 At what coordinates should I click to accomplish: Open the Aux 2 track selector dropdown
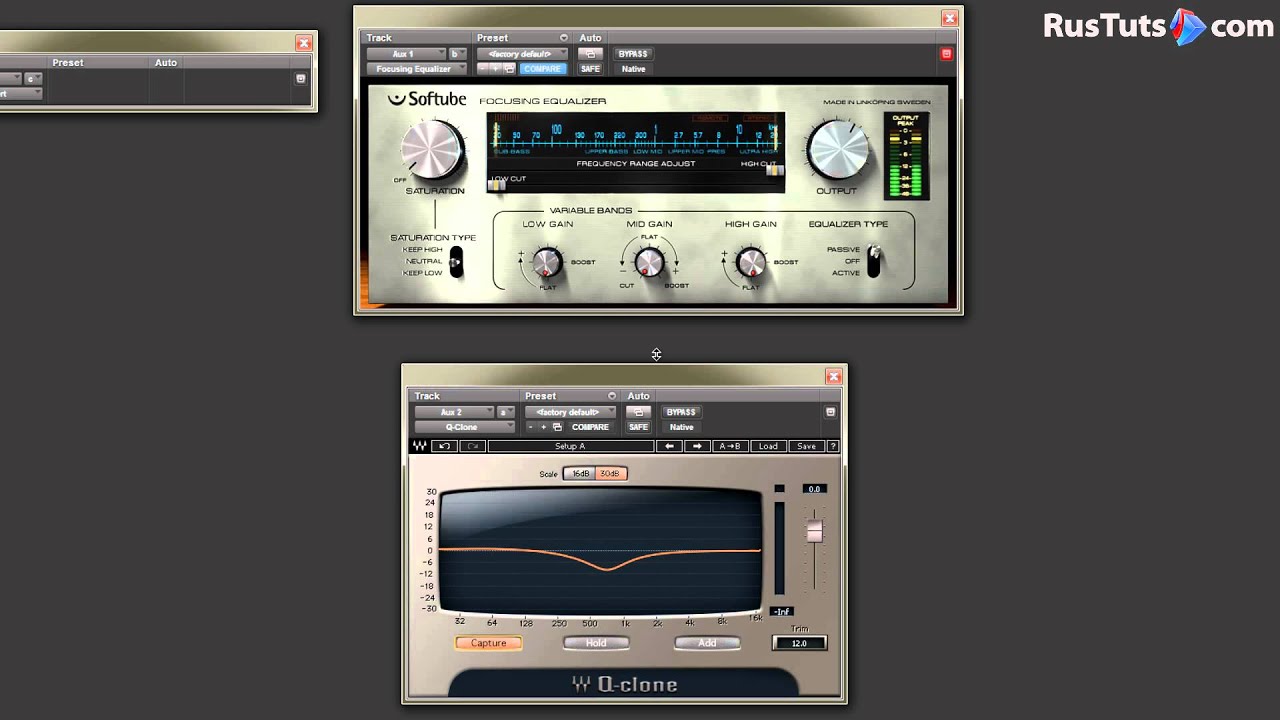(454, 412)
